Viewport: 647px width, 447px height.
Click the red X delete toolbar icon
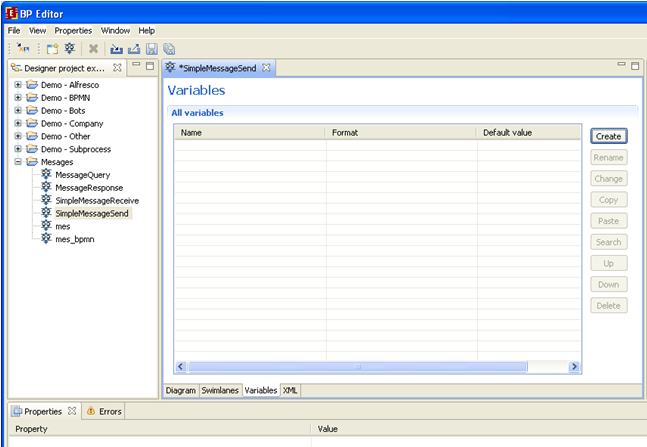coord(94,48)
